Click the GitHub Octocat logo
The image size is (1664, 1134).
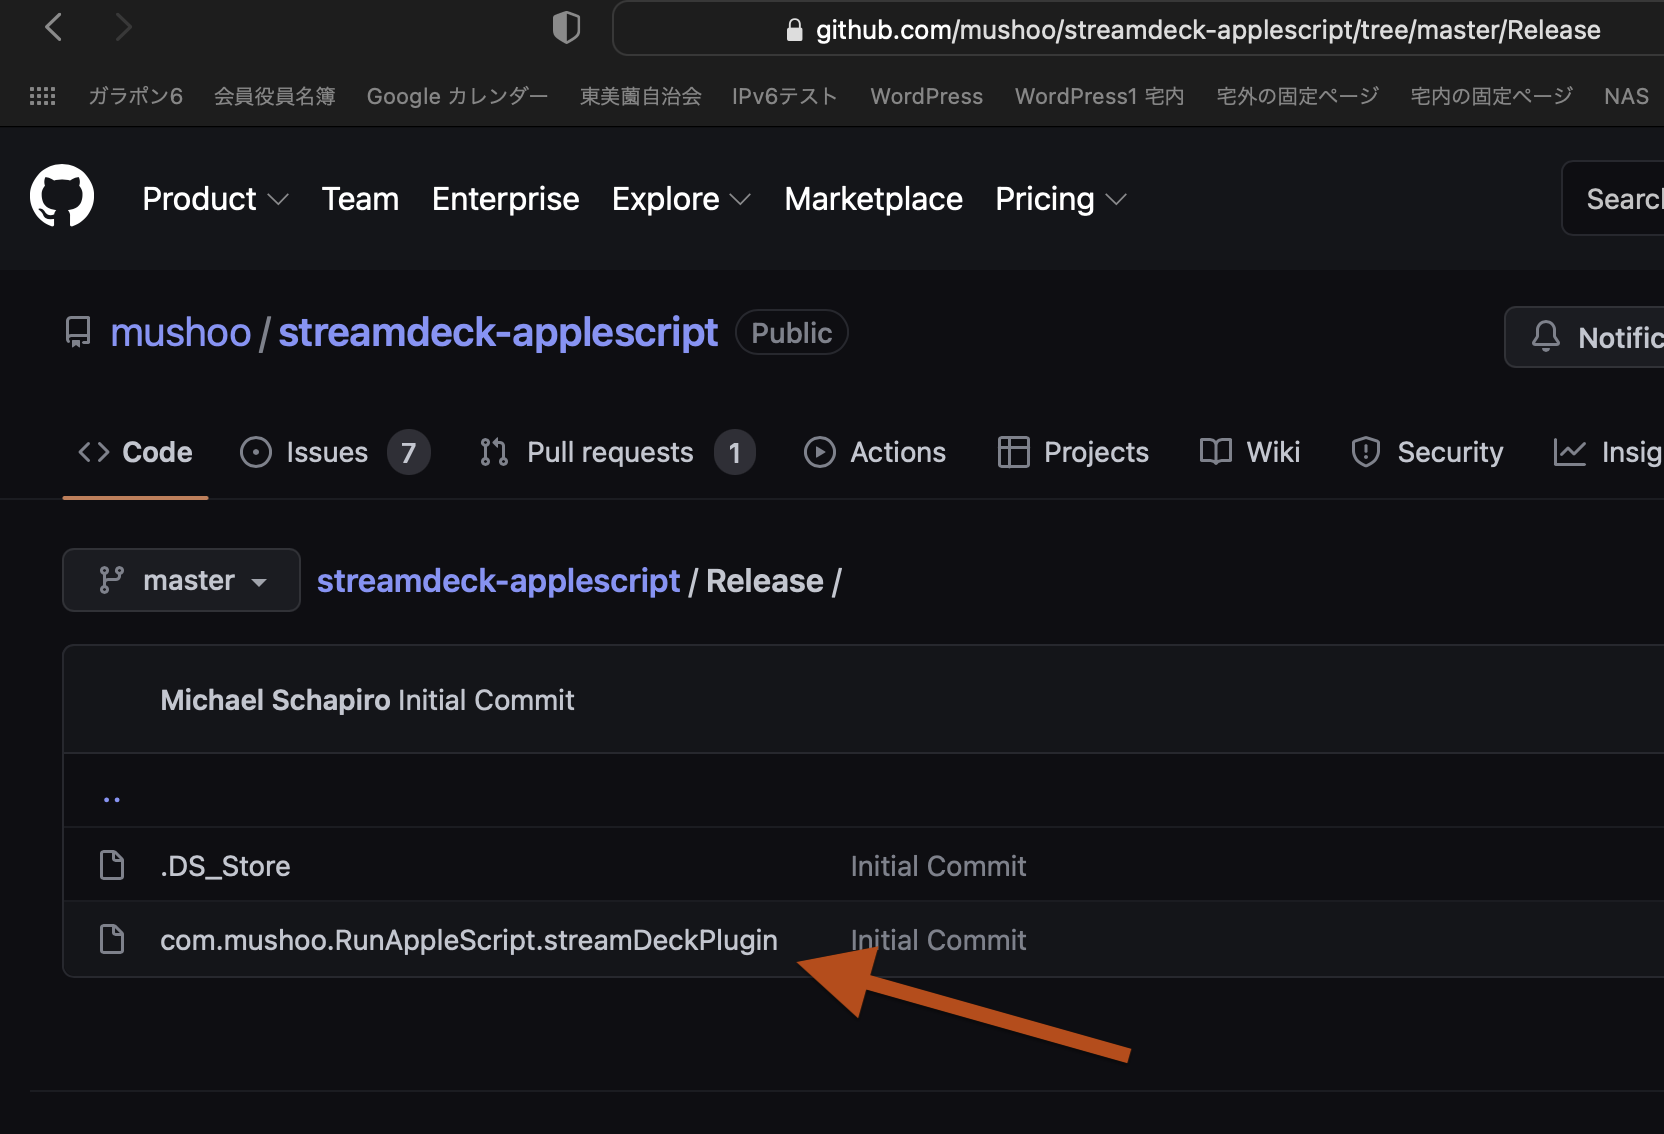tap(62, 197)
